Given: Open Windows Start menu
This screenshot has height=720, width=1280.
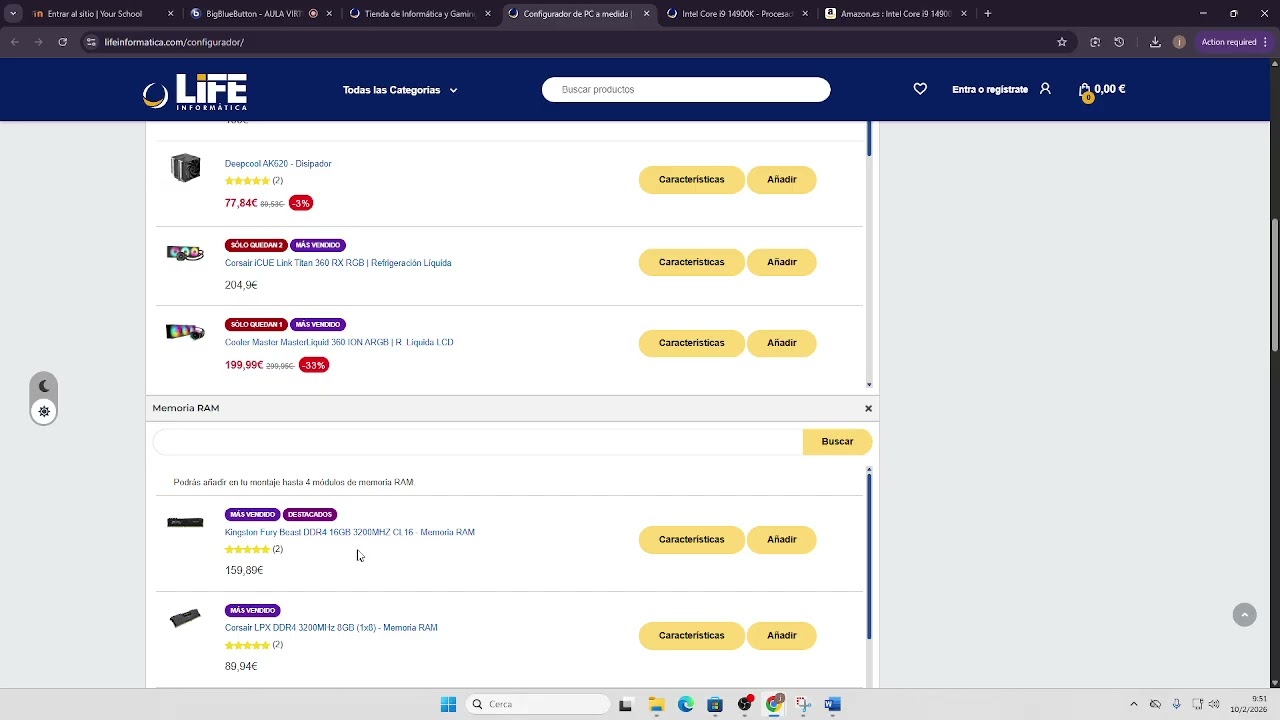Looking at the screenshot, I should 448,704.
